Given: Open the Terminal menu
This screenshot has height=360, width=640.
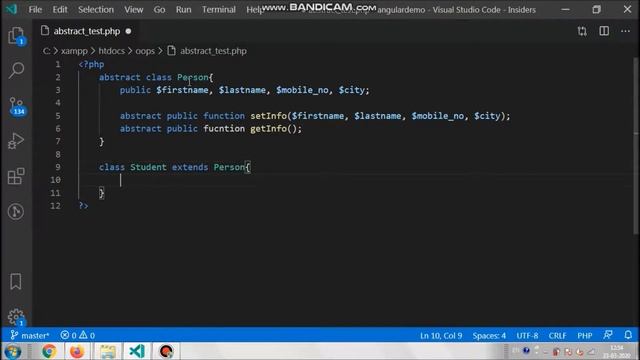Looking at the screenshot, I should pyautogui.click(x=218, y=9).
